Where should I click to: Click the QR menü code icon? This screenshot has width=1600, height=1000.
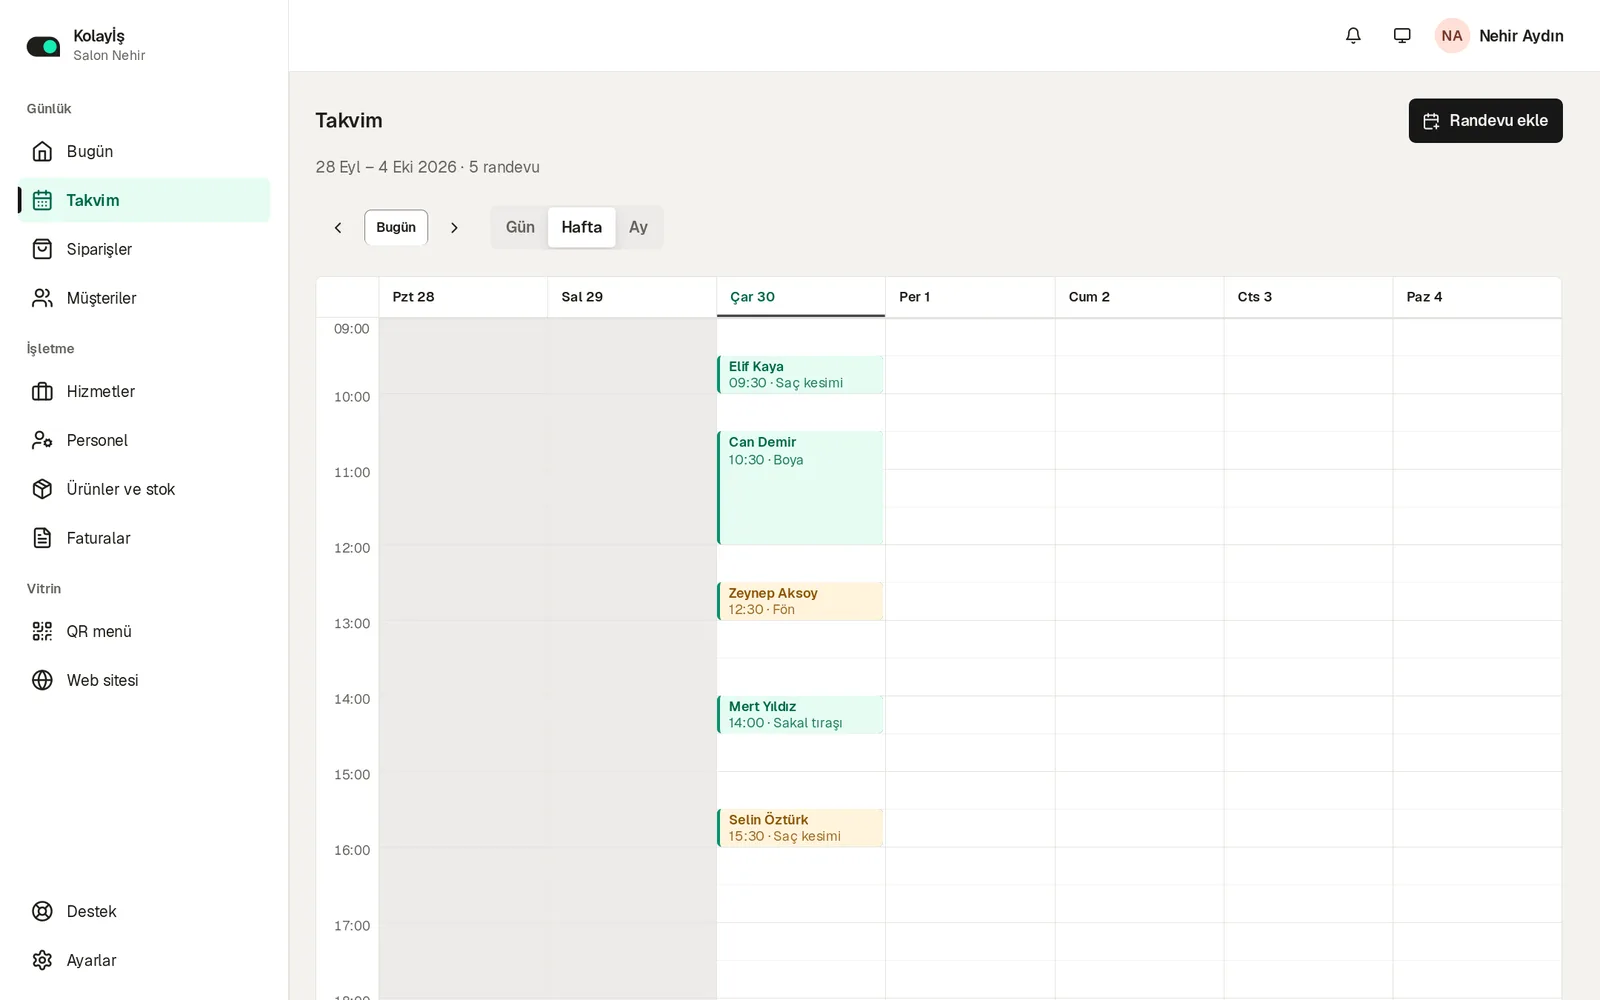point(42,631)
